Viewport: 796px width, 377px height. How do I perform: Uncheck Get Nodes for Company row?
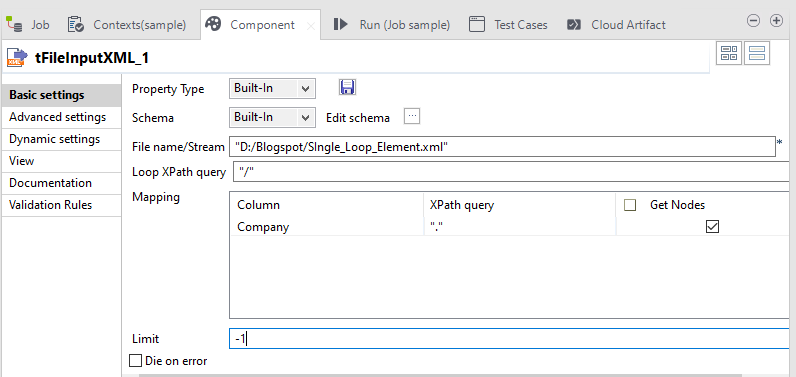(712, 226)
